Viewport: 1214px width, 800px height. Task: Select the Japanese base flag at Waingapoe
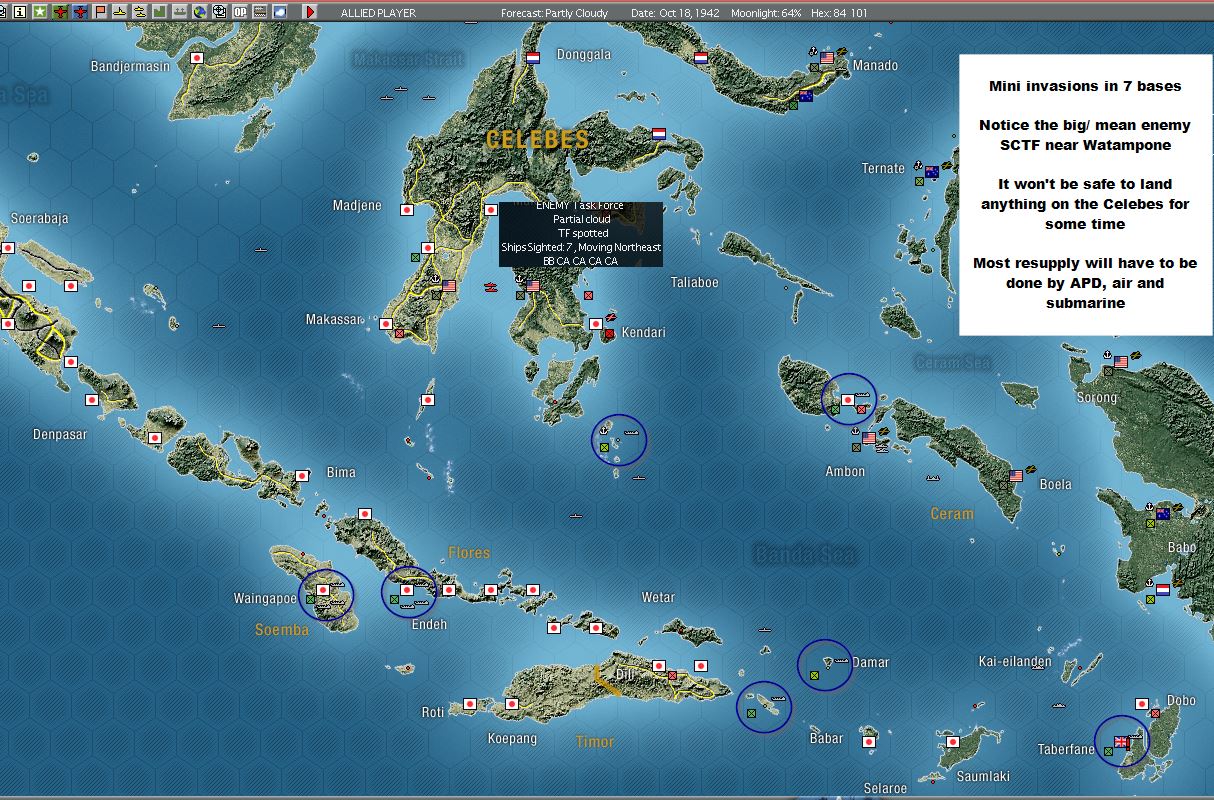click(x=323, y=590)
